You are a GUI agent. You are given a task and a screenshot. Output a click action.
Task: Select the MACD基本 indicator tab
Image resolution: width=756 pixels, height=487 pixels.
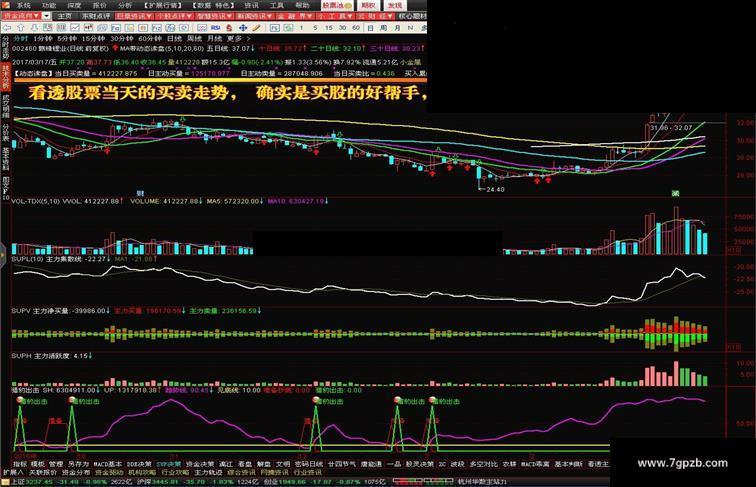click(x=108, y=464)
